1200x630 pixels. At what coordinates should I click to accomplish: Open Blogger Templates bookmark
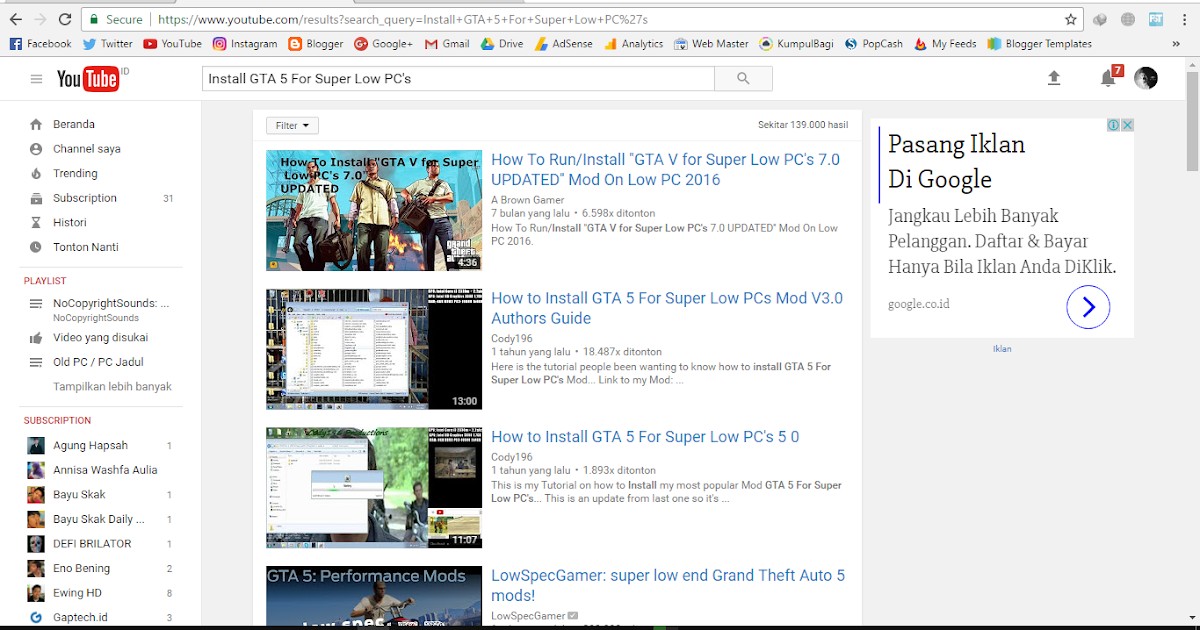point(1039,44)
